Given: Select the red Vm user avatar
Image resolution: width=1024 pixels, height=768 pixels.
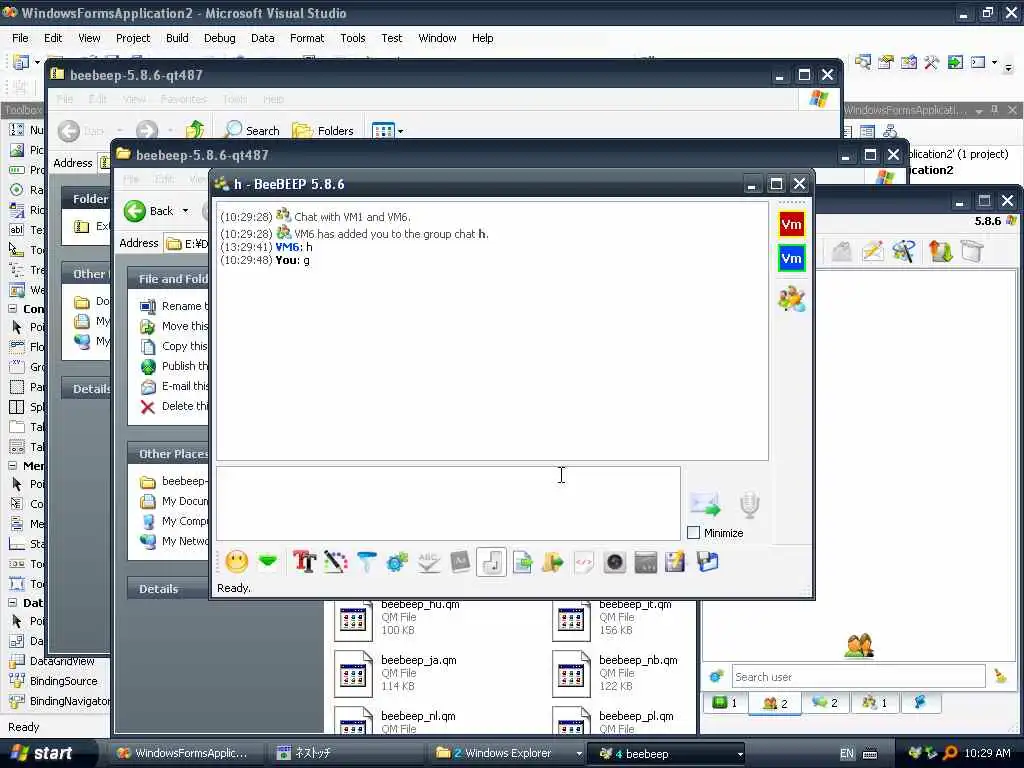Looking at the screenshot, I should [x=792, y=225].
